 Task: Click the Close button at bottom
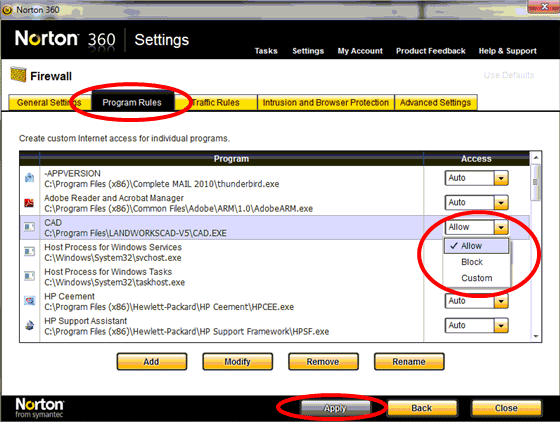coord(506,408)
